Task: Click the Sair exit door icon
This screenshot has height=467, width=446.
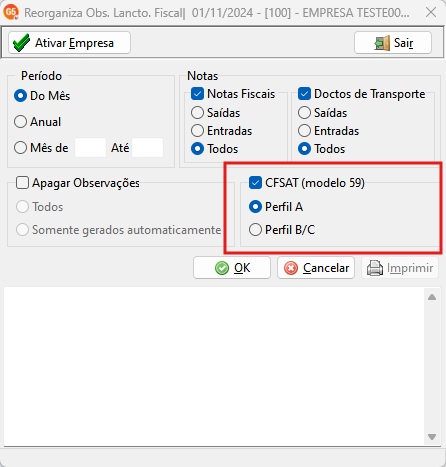Action: [382, 43]
